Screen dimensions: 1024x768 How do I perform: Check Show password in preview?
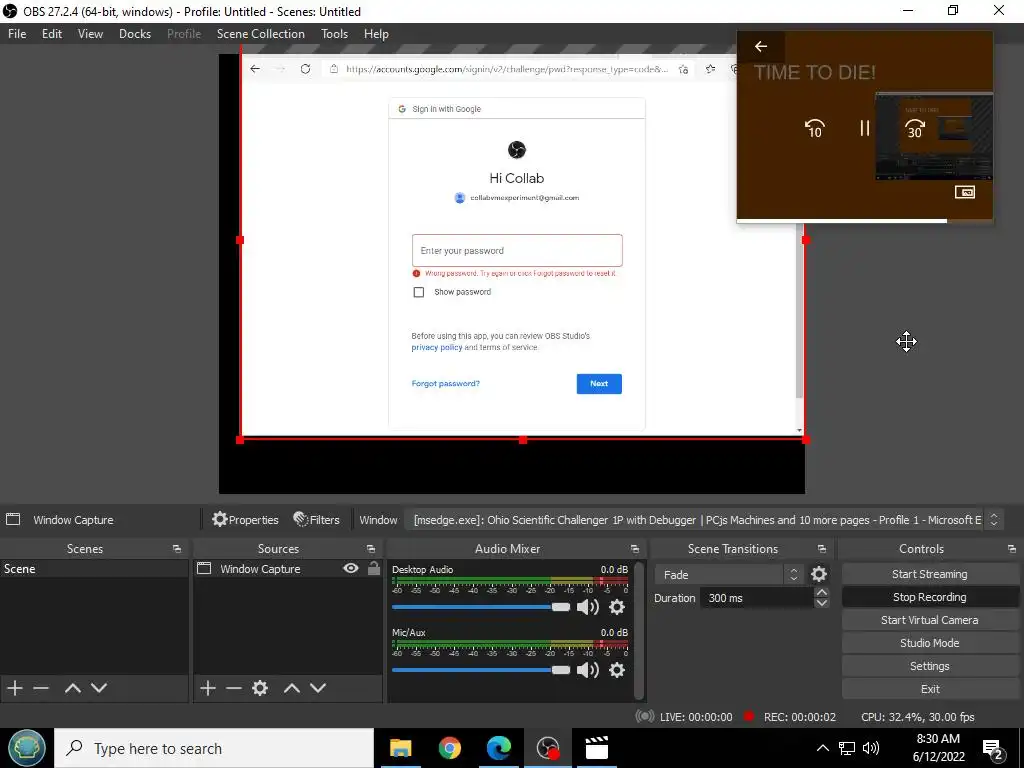pyautogui.click(x=419, y=292)
